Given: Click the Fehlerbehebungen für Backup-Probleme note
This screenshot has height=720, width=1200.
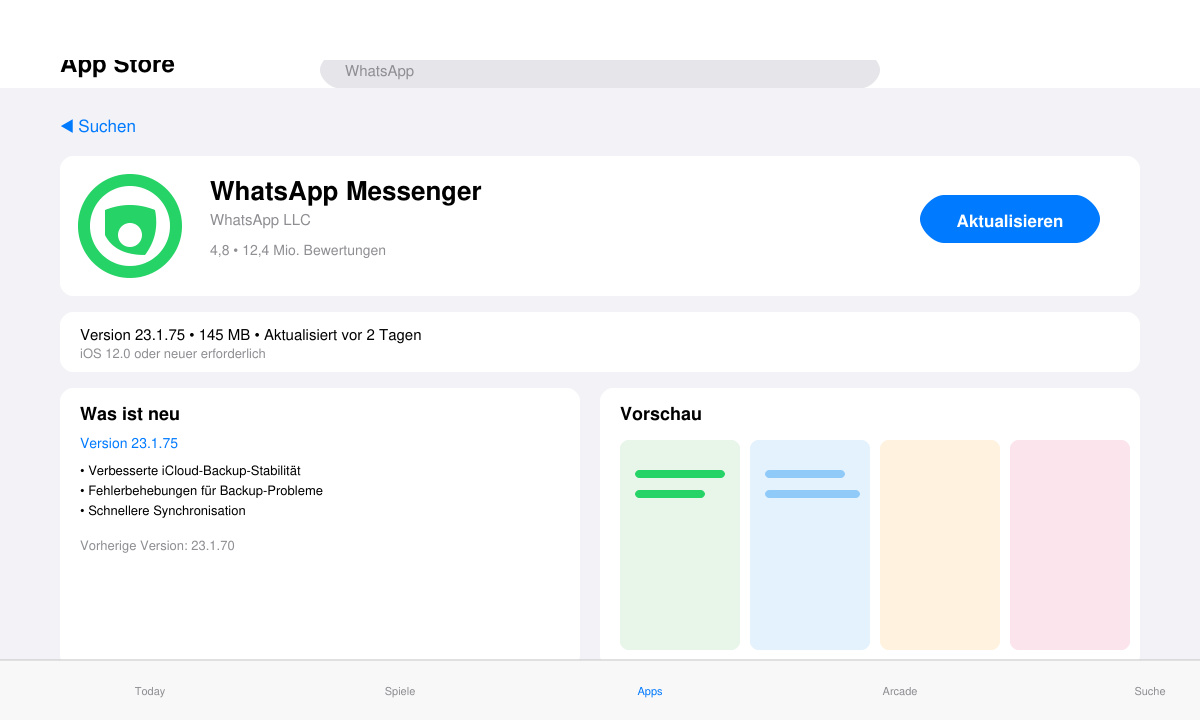Looking at the screenshot, I should 201,491.
